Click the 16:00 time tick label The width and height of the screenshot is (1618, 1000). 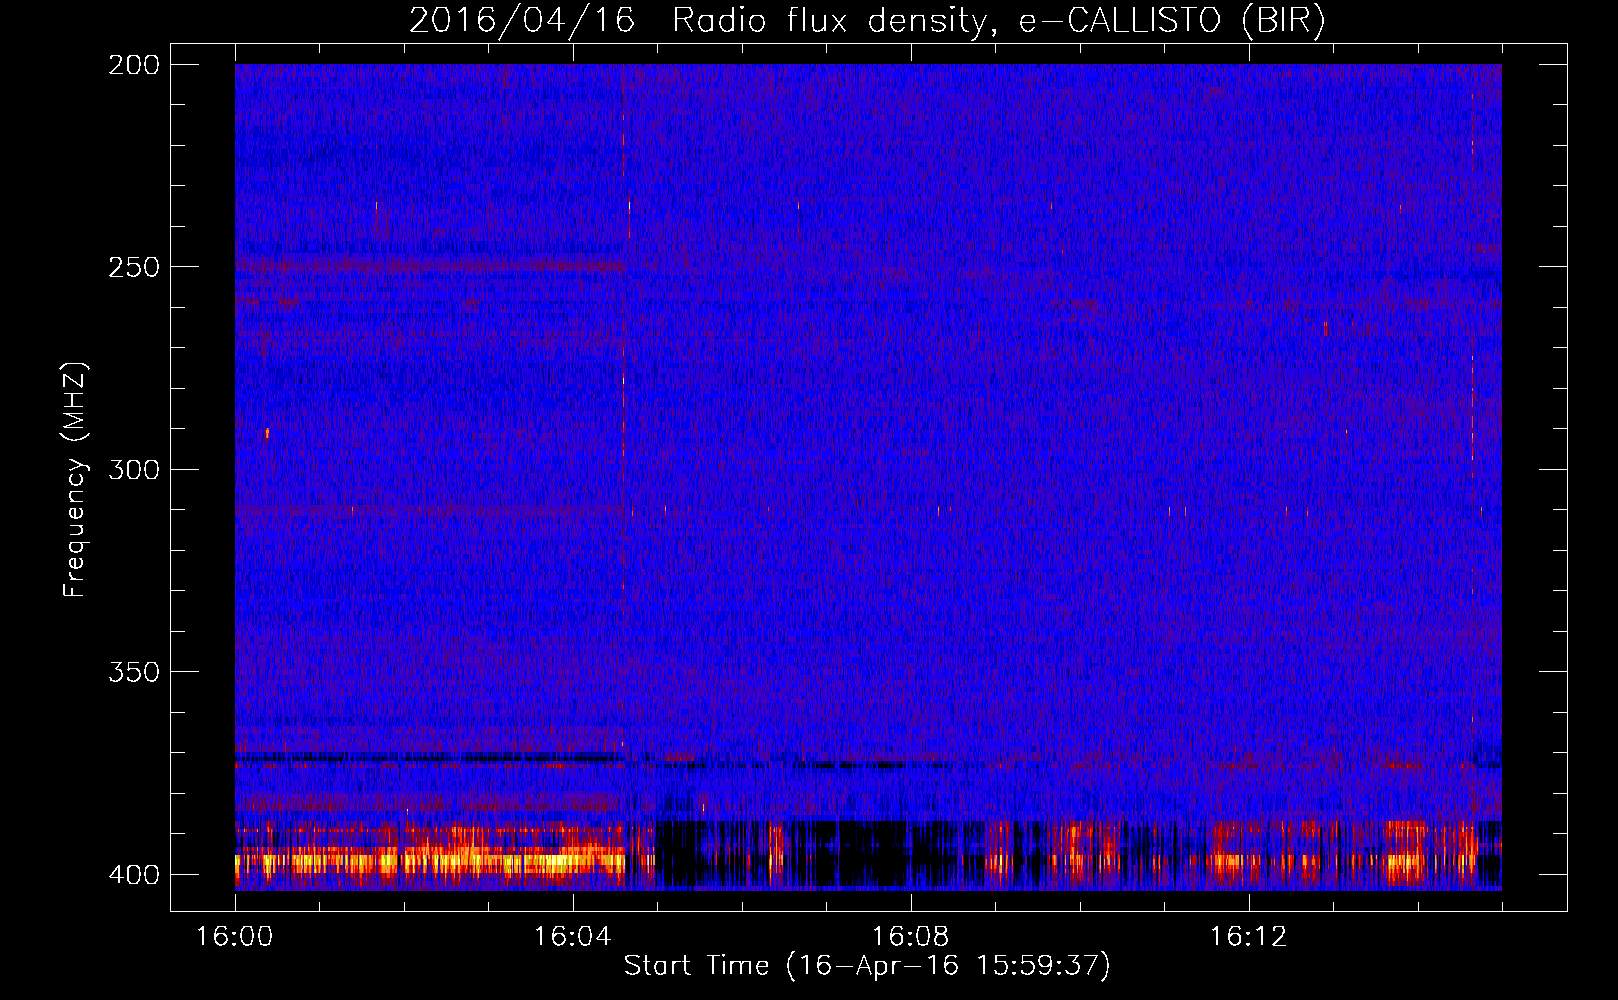pos(234,937)
